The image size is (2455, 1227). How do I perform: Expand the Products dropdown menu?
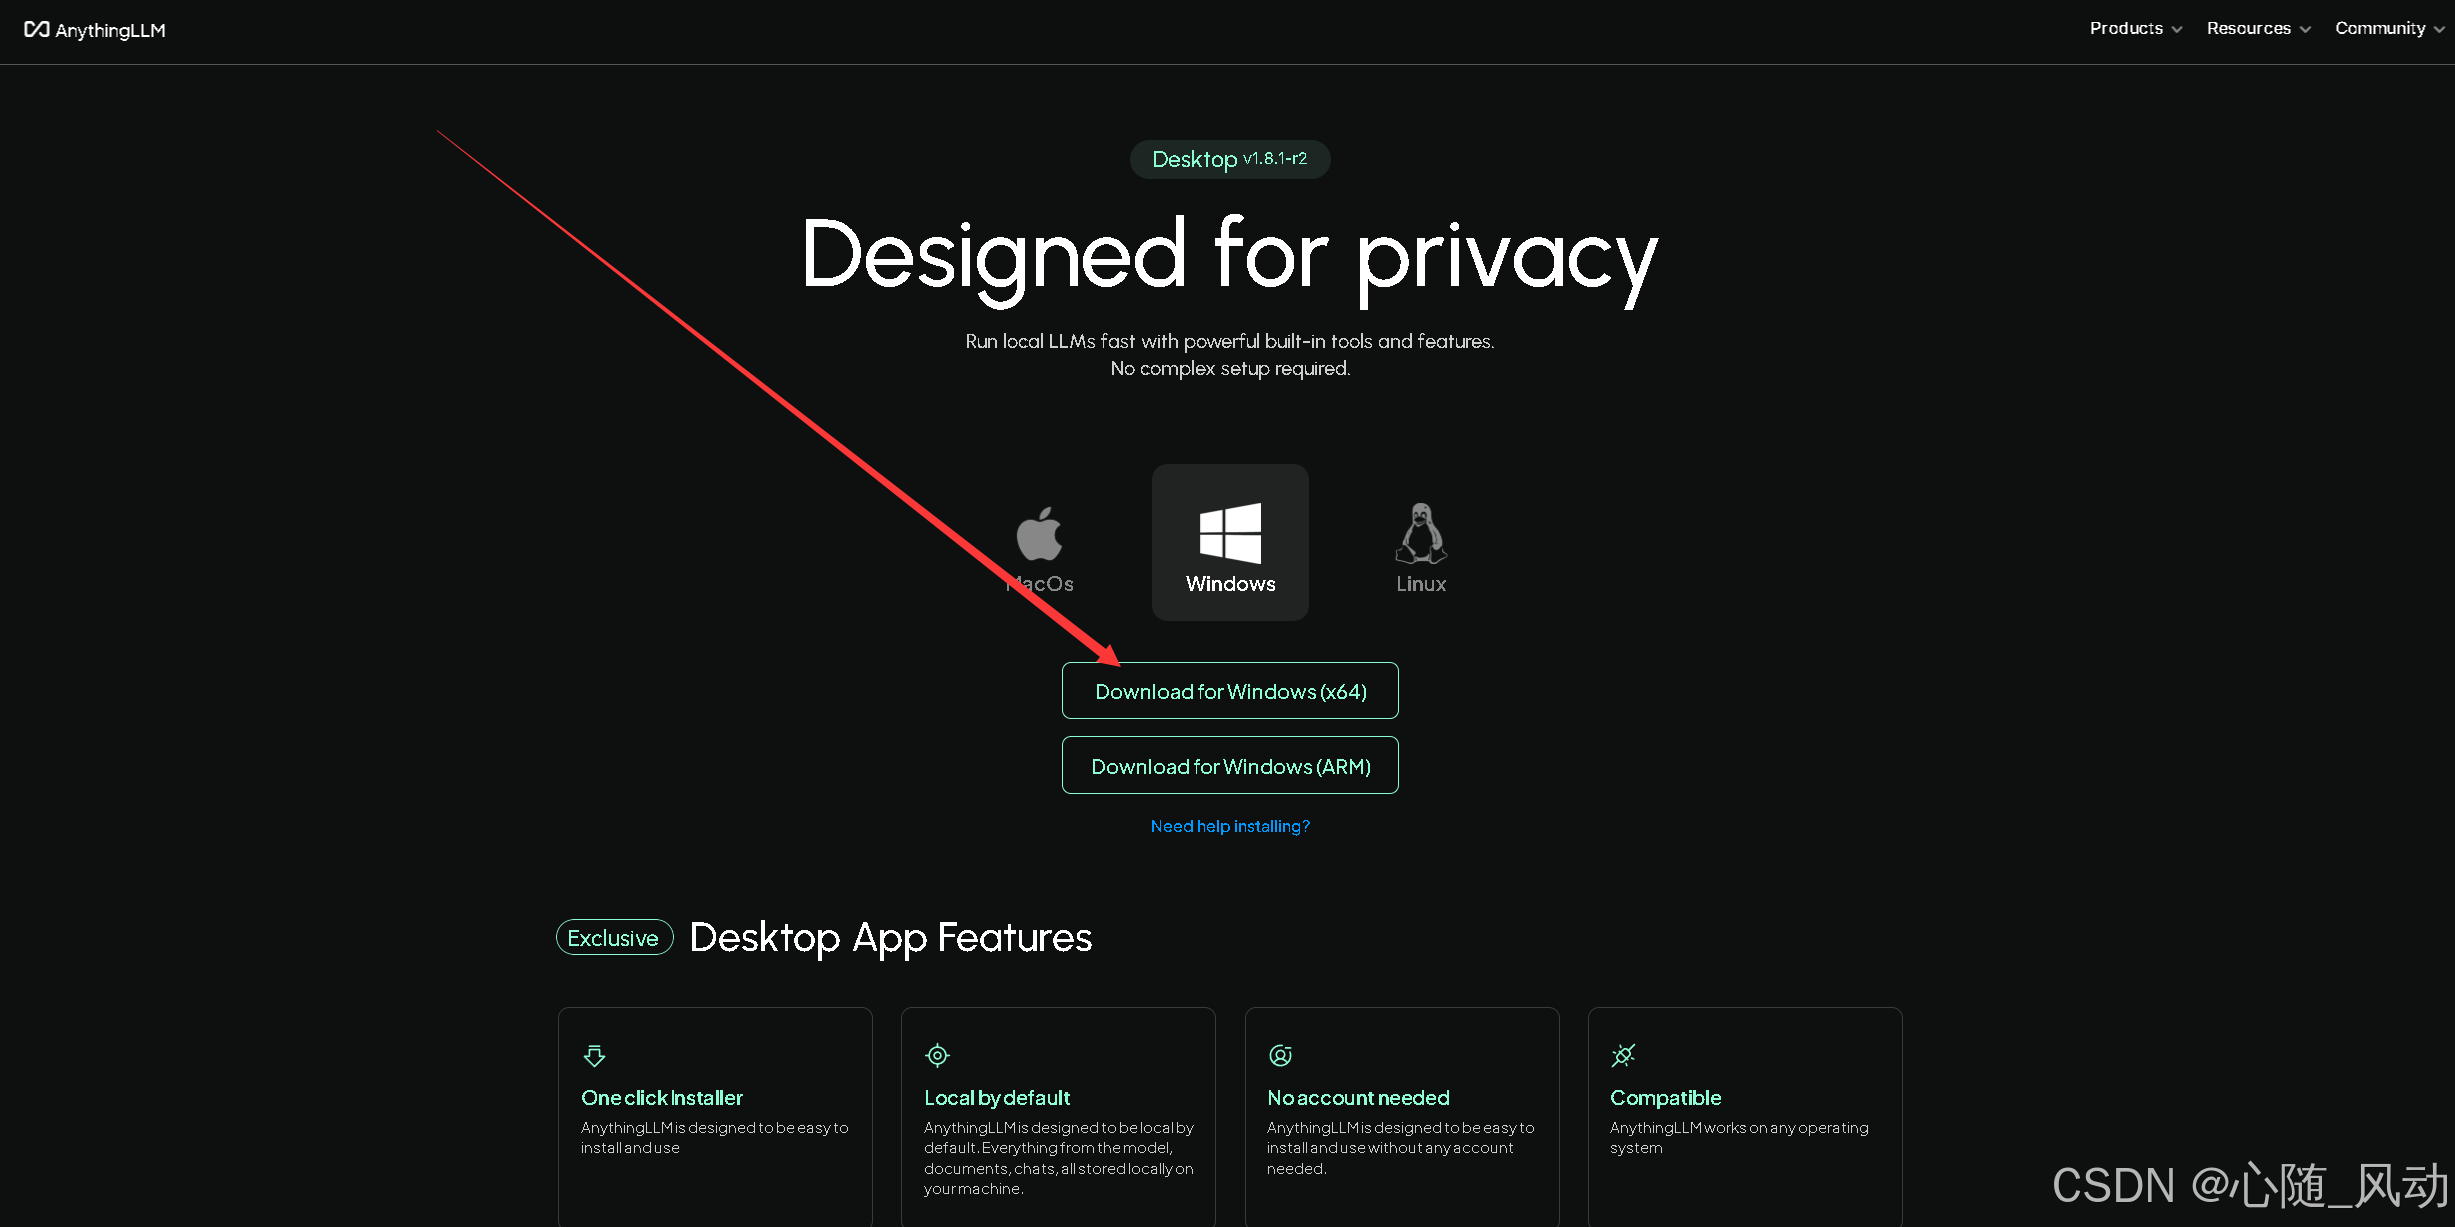point(2135,29)
